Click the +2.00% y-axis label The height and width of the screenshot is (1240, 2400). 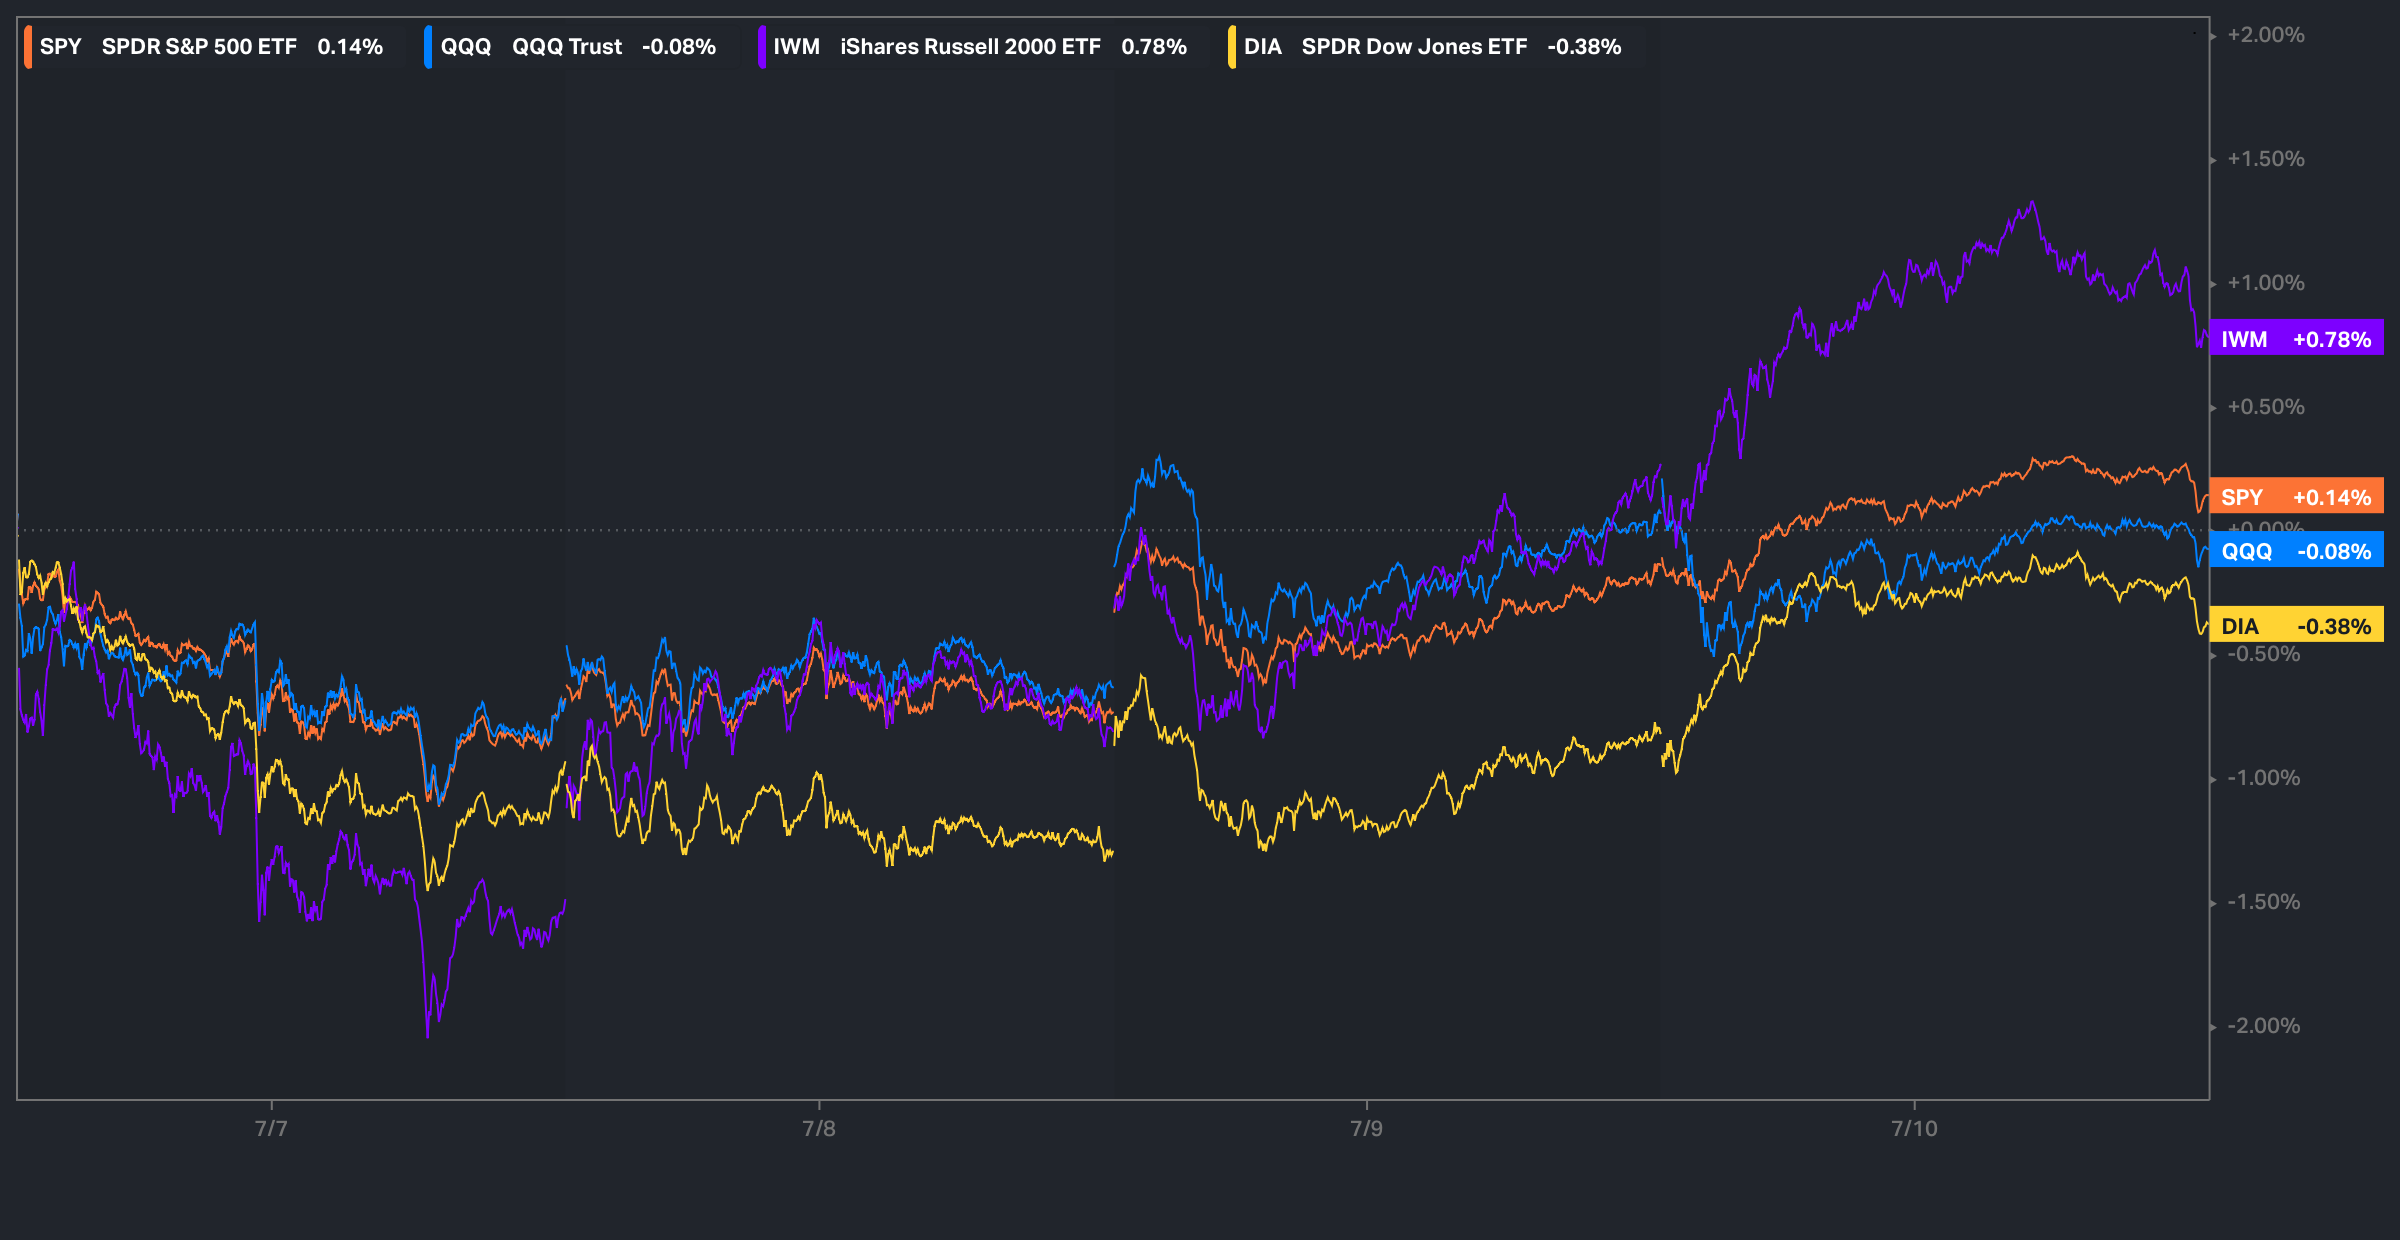[2265, 35]
